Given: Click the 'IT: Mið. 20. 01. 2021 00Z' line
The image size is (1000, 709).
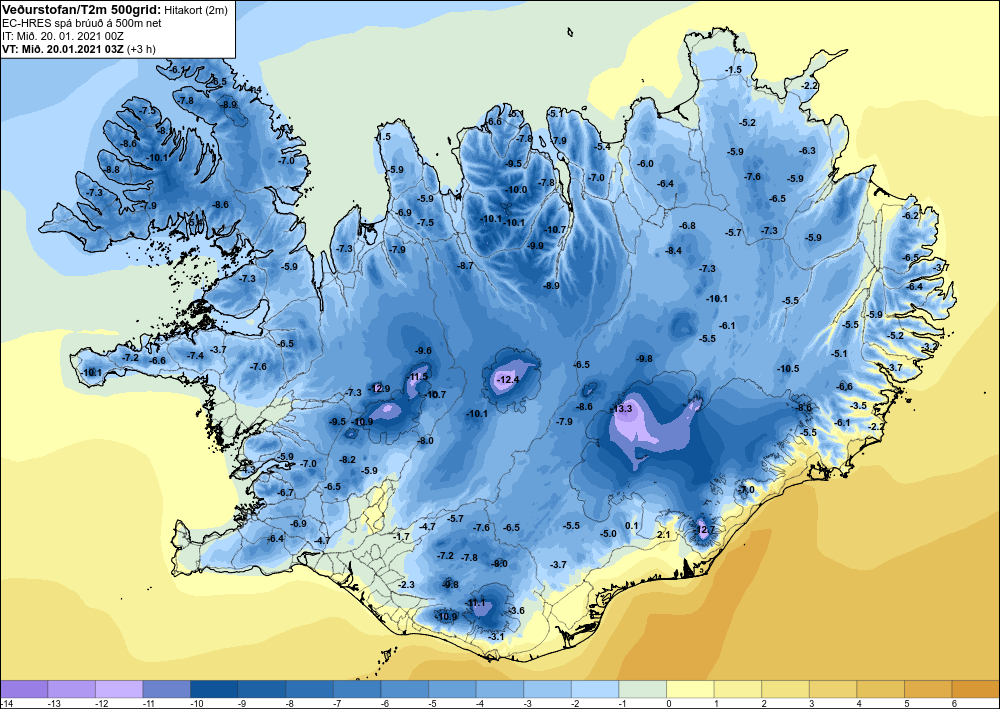Looking at the screenshot, I should click(62, 36).
